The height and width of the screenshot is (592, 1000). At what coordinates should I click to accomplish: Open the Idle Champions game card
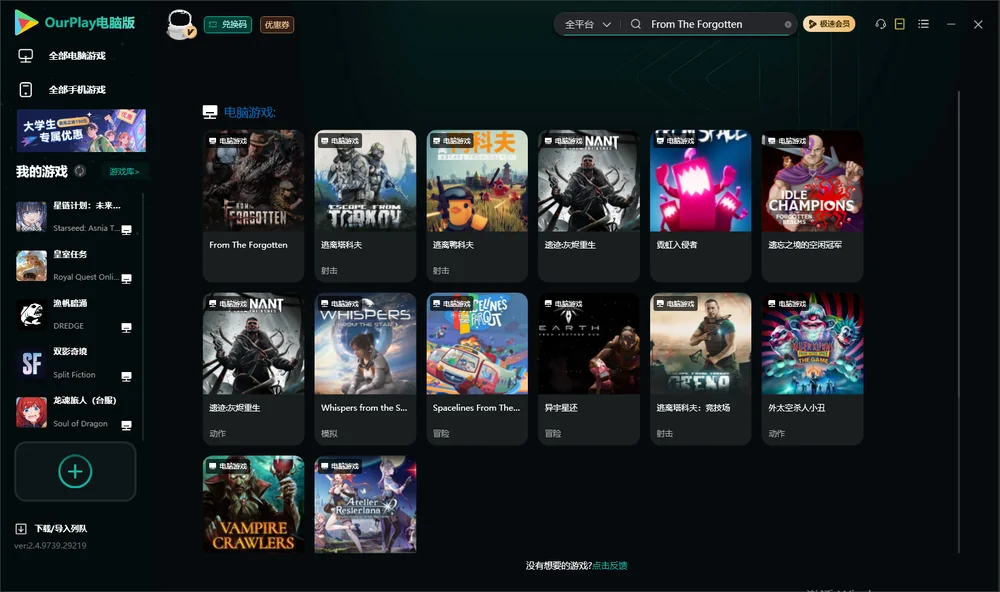(x=812, y=205)
